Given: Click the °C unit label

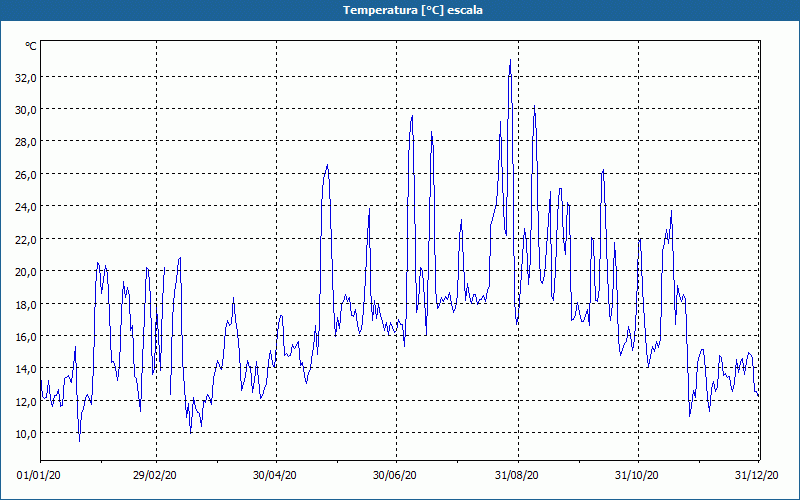Looking at the screenshot, I should point(31,46).
